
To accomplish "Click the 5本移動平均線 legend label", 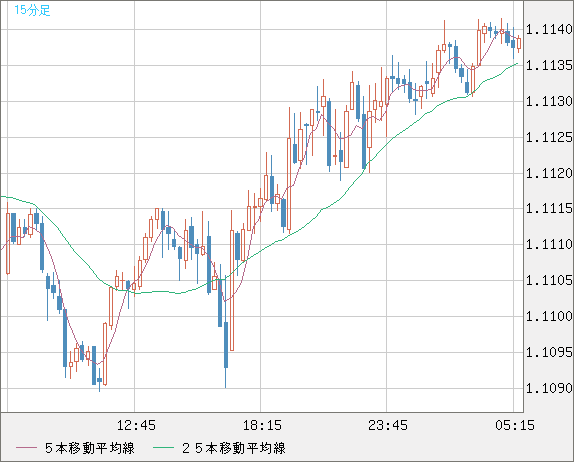I will tap(90, 448).
